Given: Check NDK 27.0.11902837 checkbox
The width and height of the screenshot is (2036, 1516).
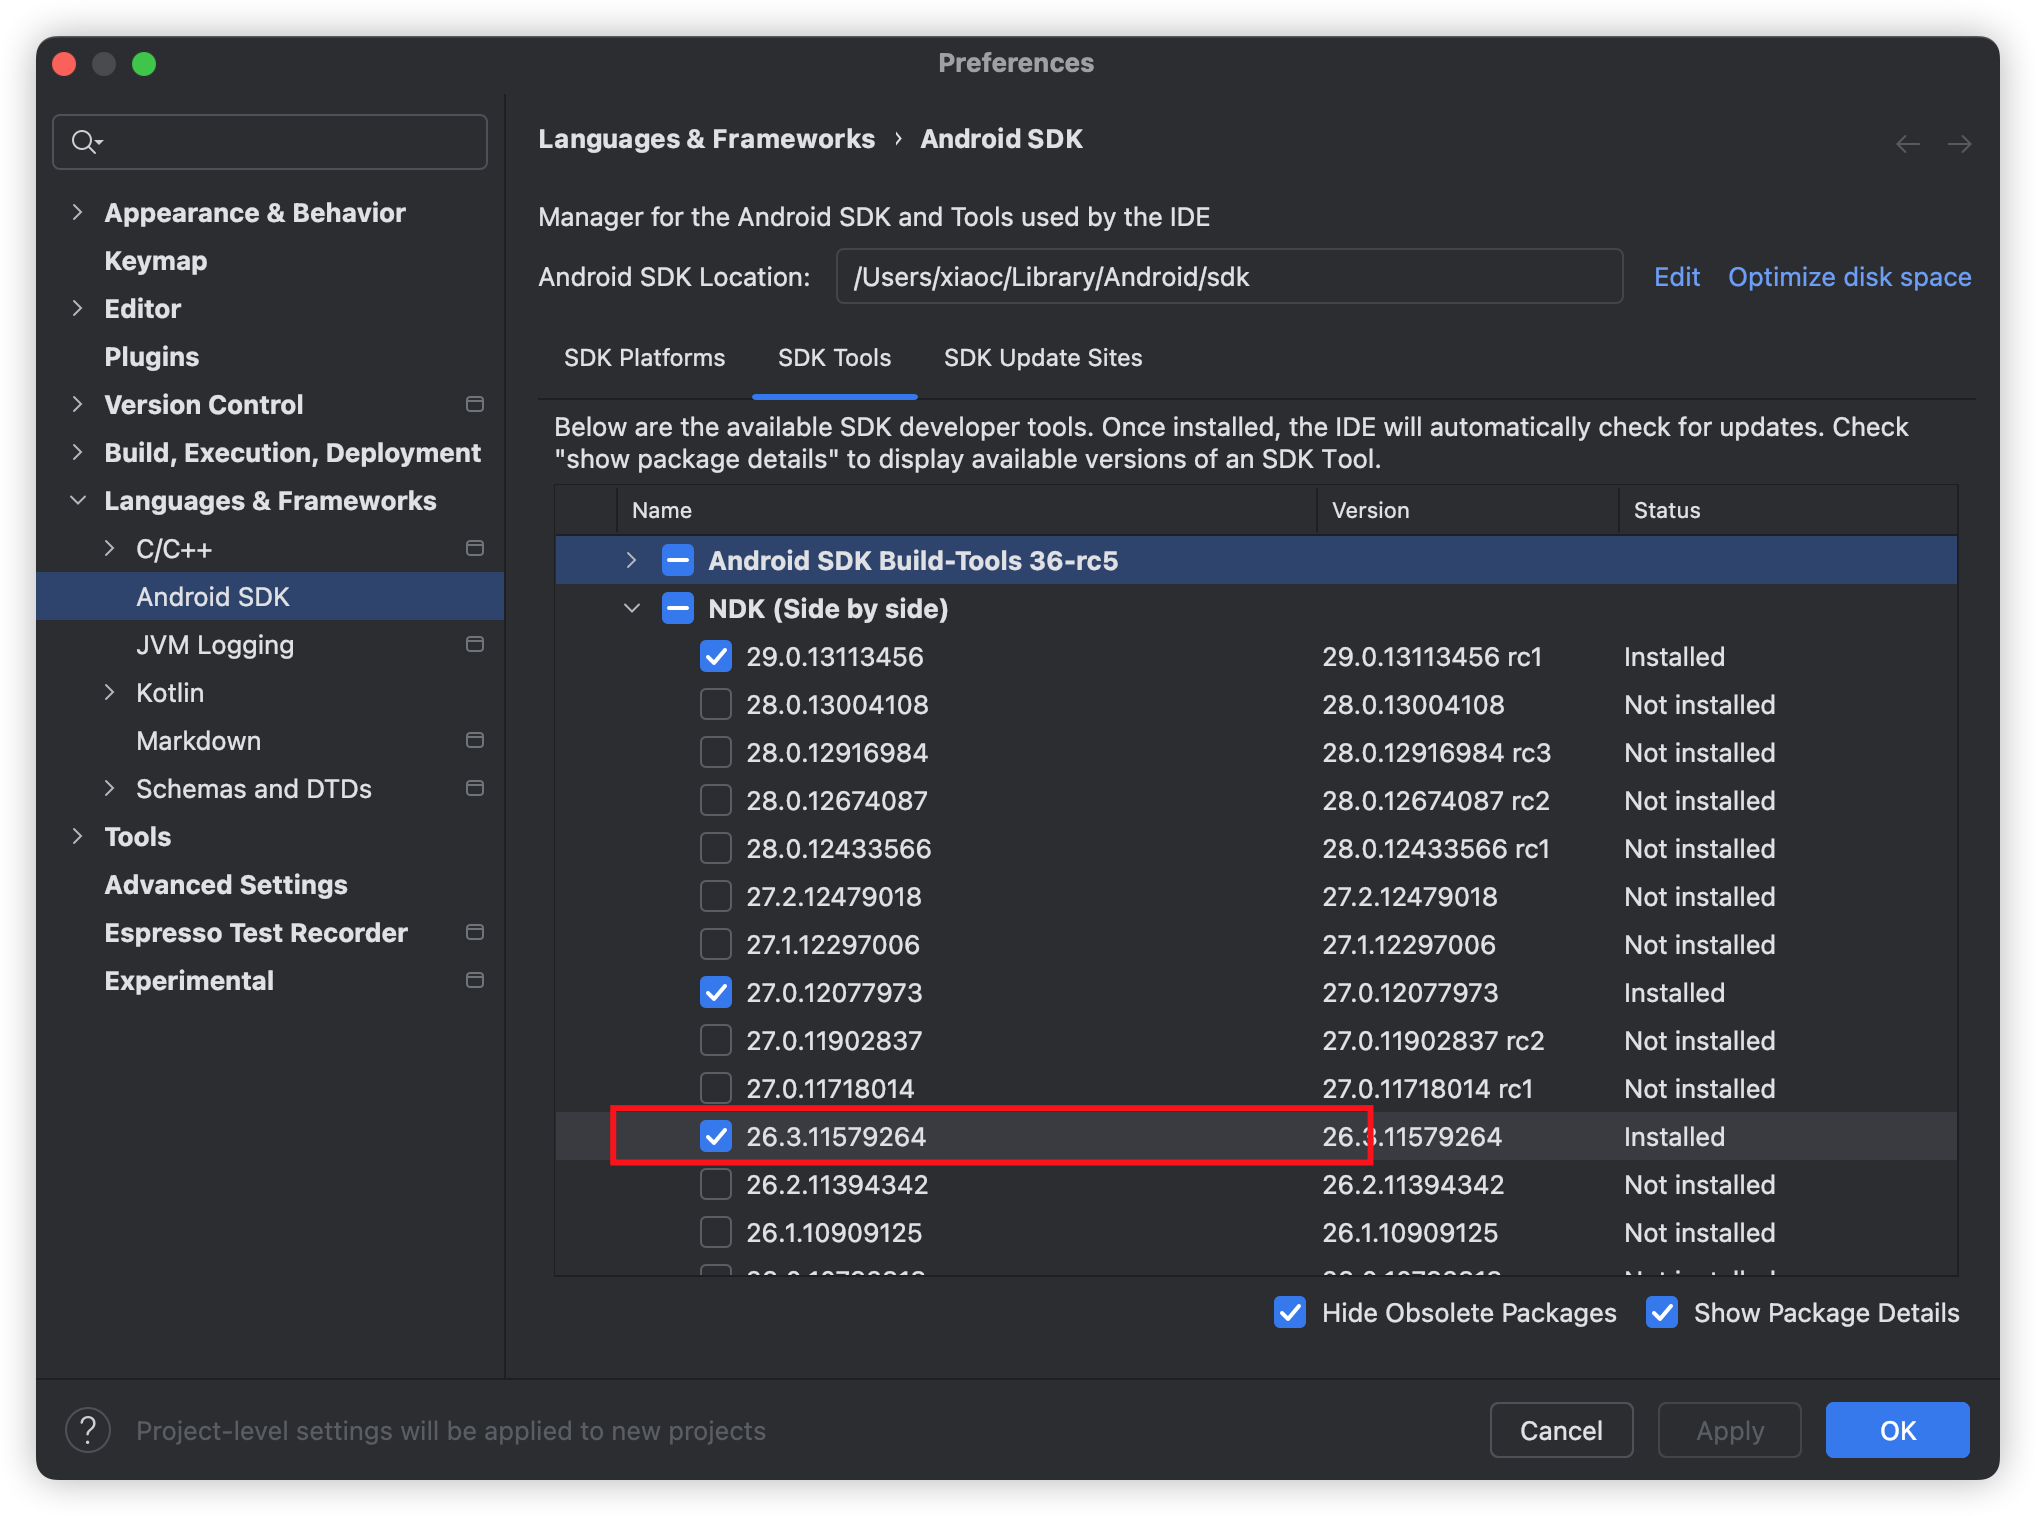Looking at the screenshot, I should (716, 1040).
